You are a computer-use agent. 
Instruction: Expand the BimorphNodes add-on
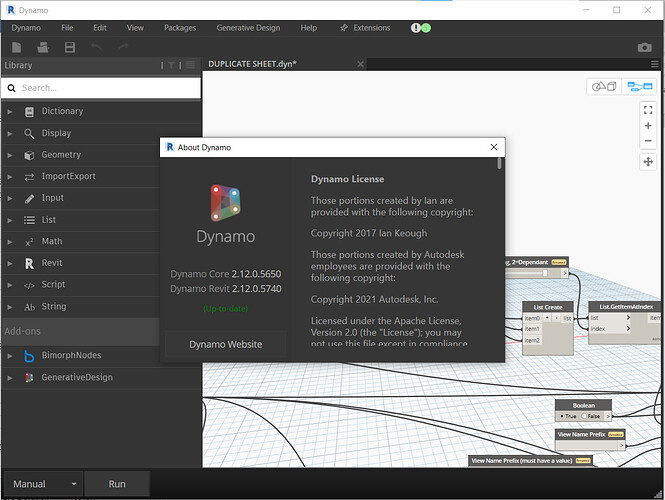click(x=10, y=356)
